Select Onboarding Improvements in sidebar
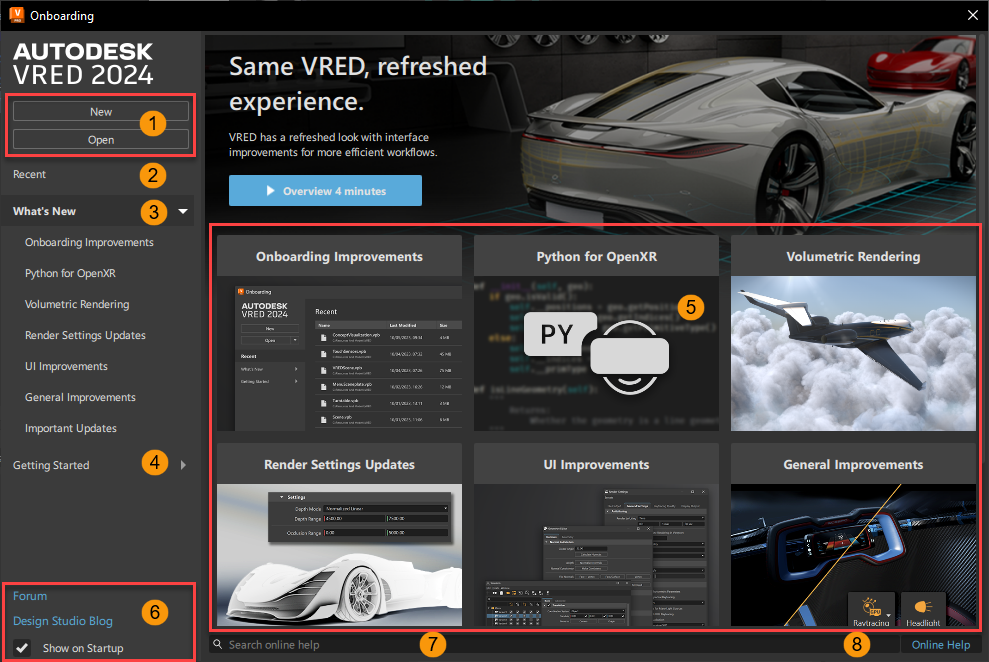The image size is (989, 662). (89, 242)
